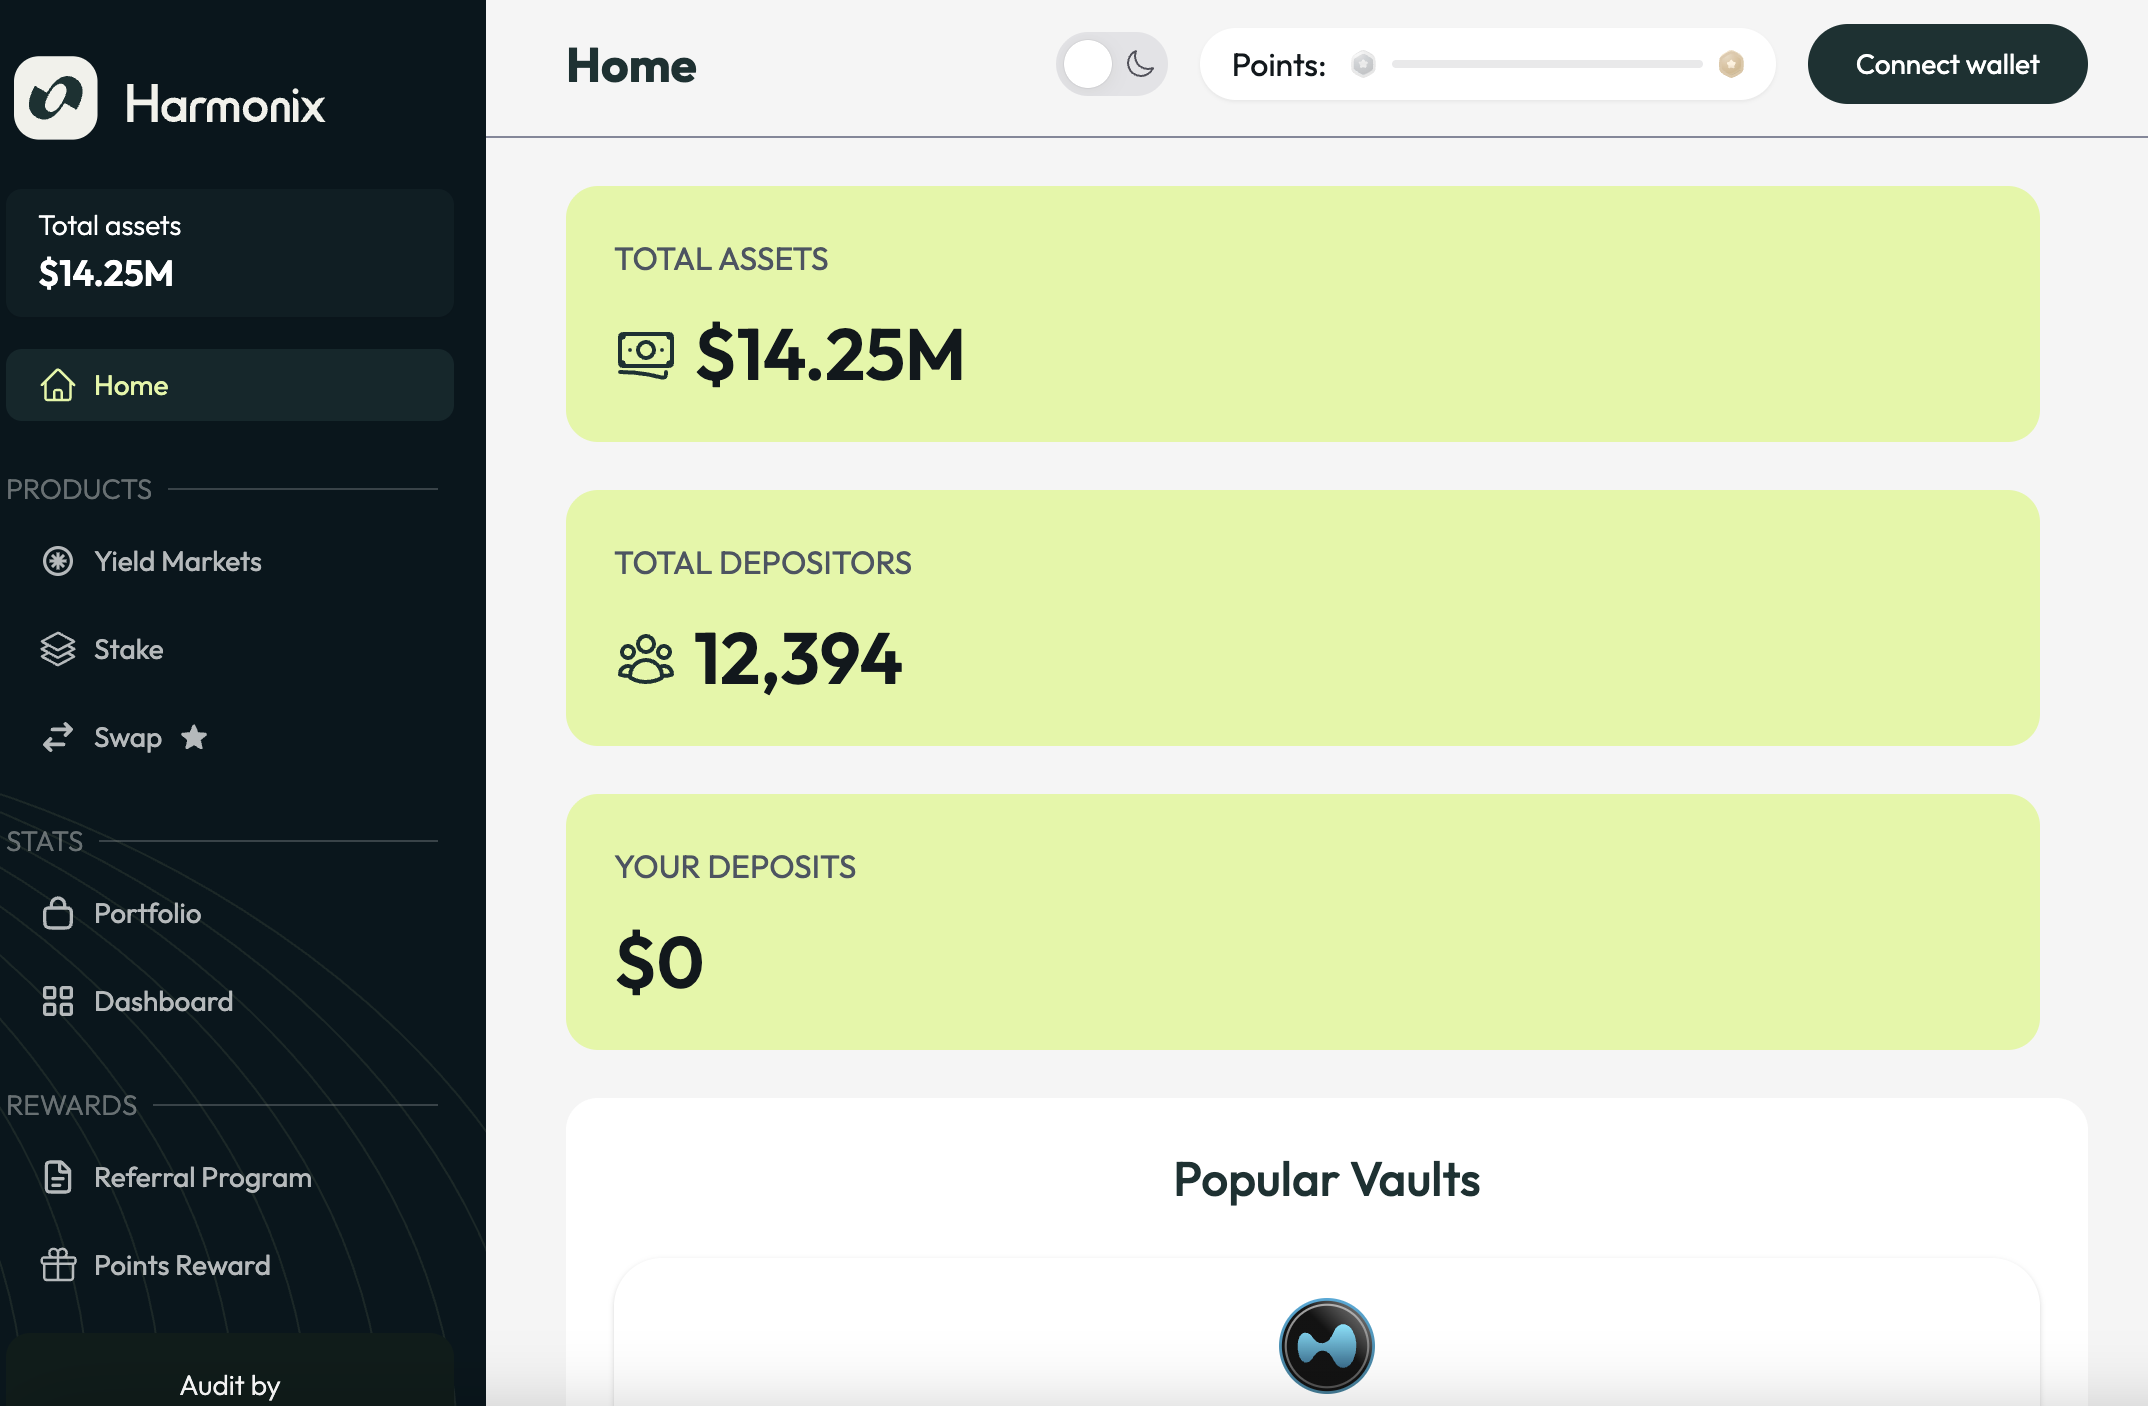Click the Points progress bar

click(1546, 65)
